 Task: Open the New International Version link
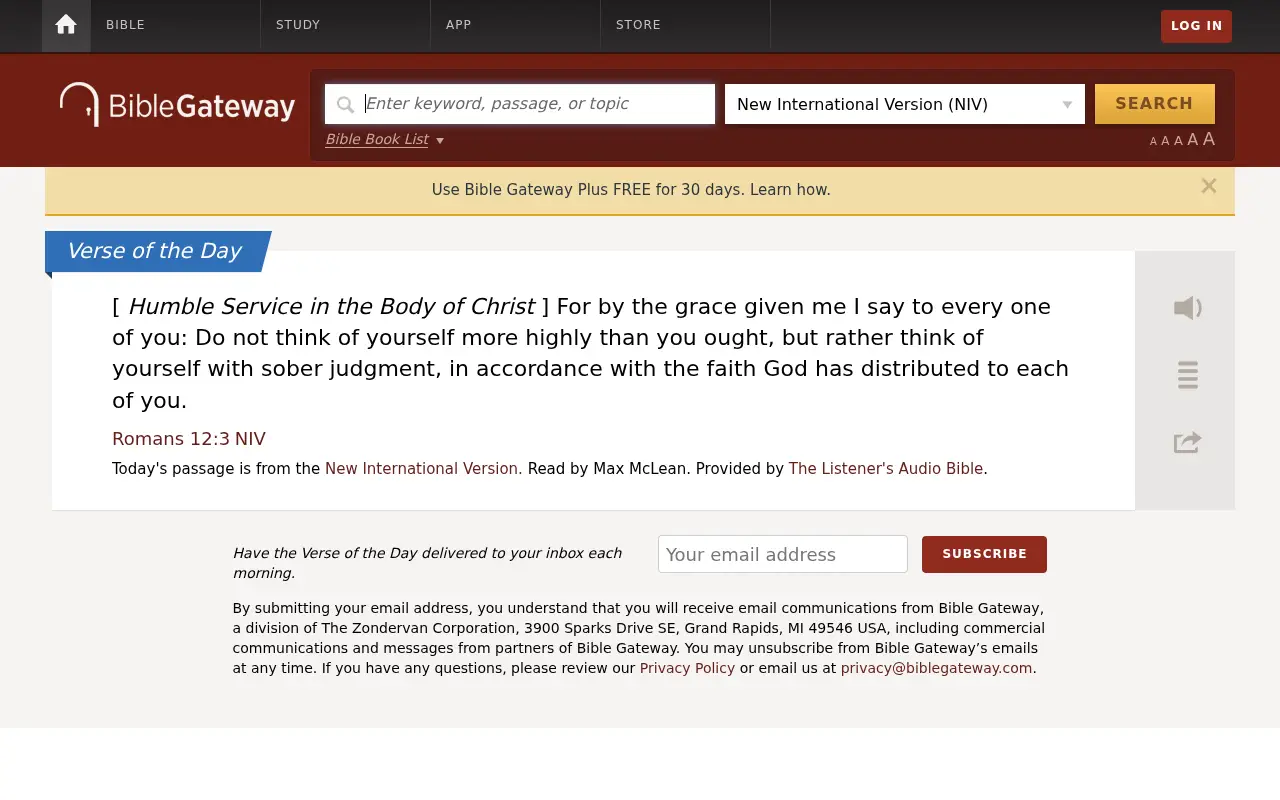point(423,468)
